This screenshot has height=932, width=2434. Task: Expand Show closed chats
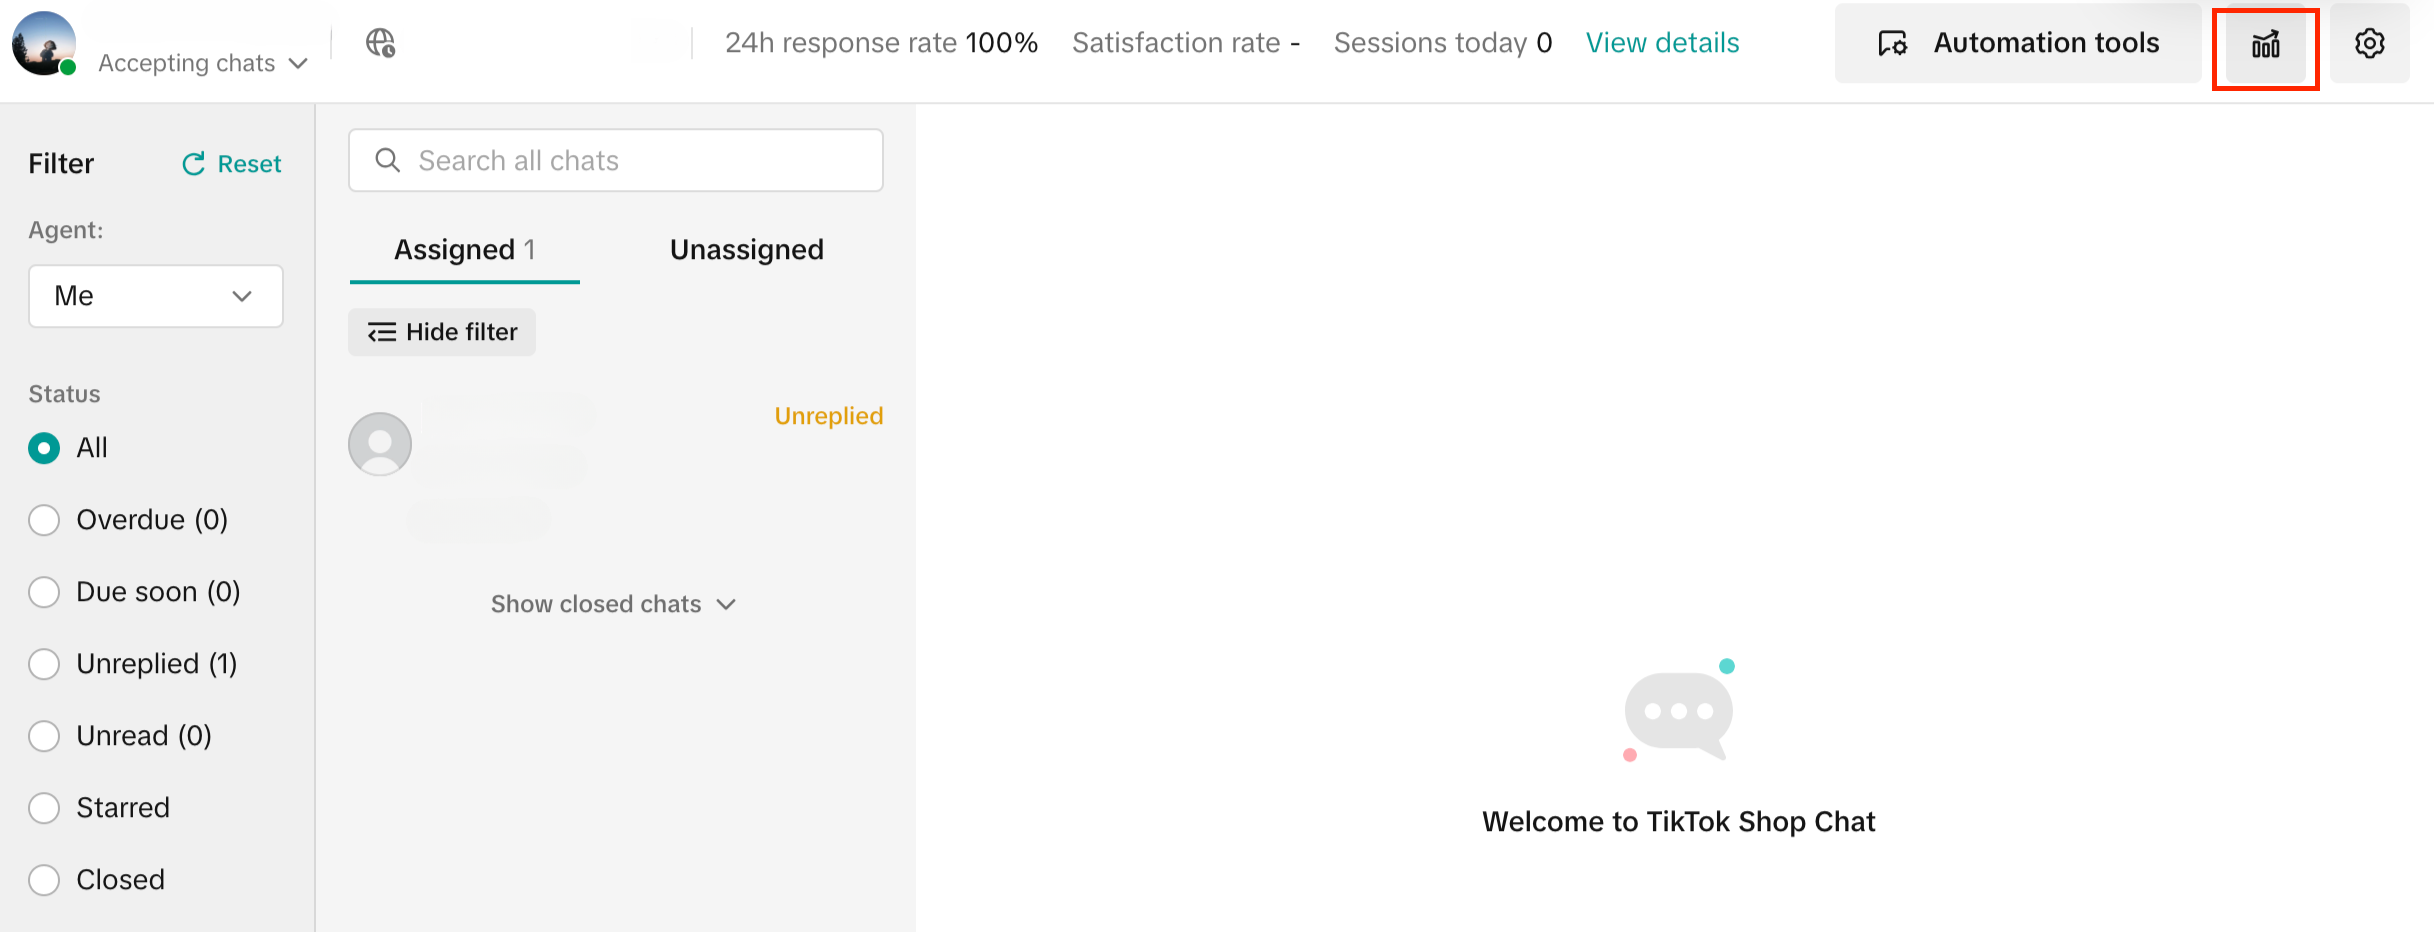click(x=613, y=604)
